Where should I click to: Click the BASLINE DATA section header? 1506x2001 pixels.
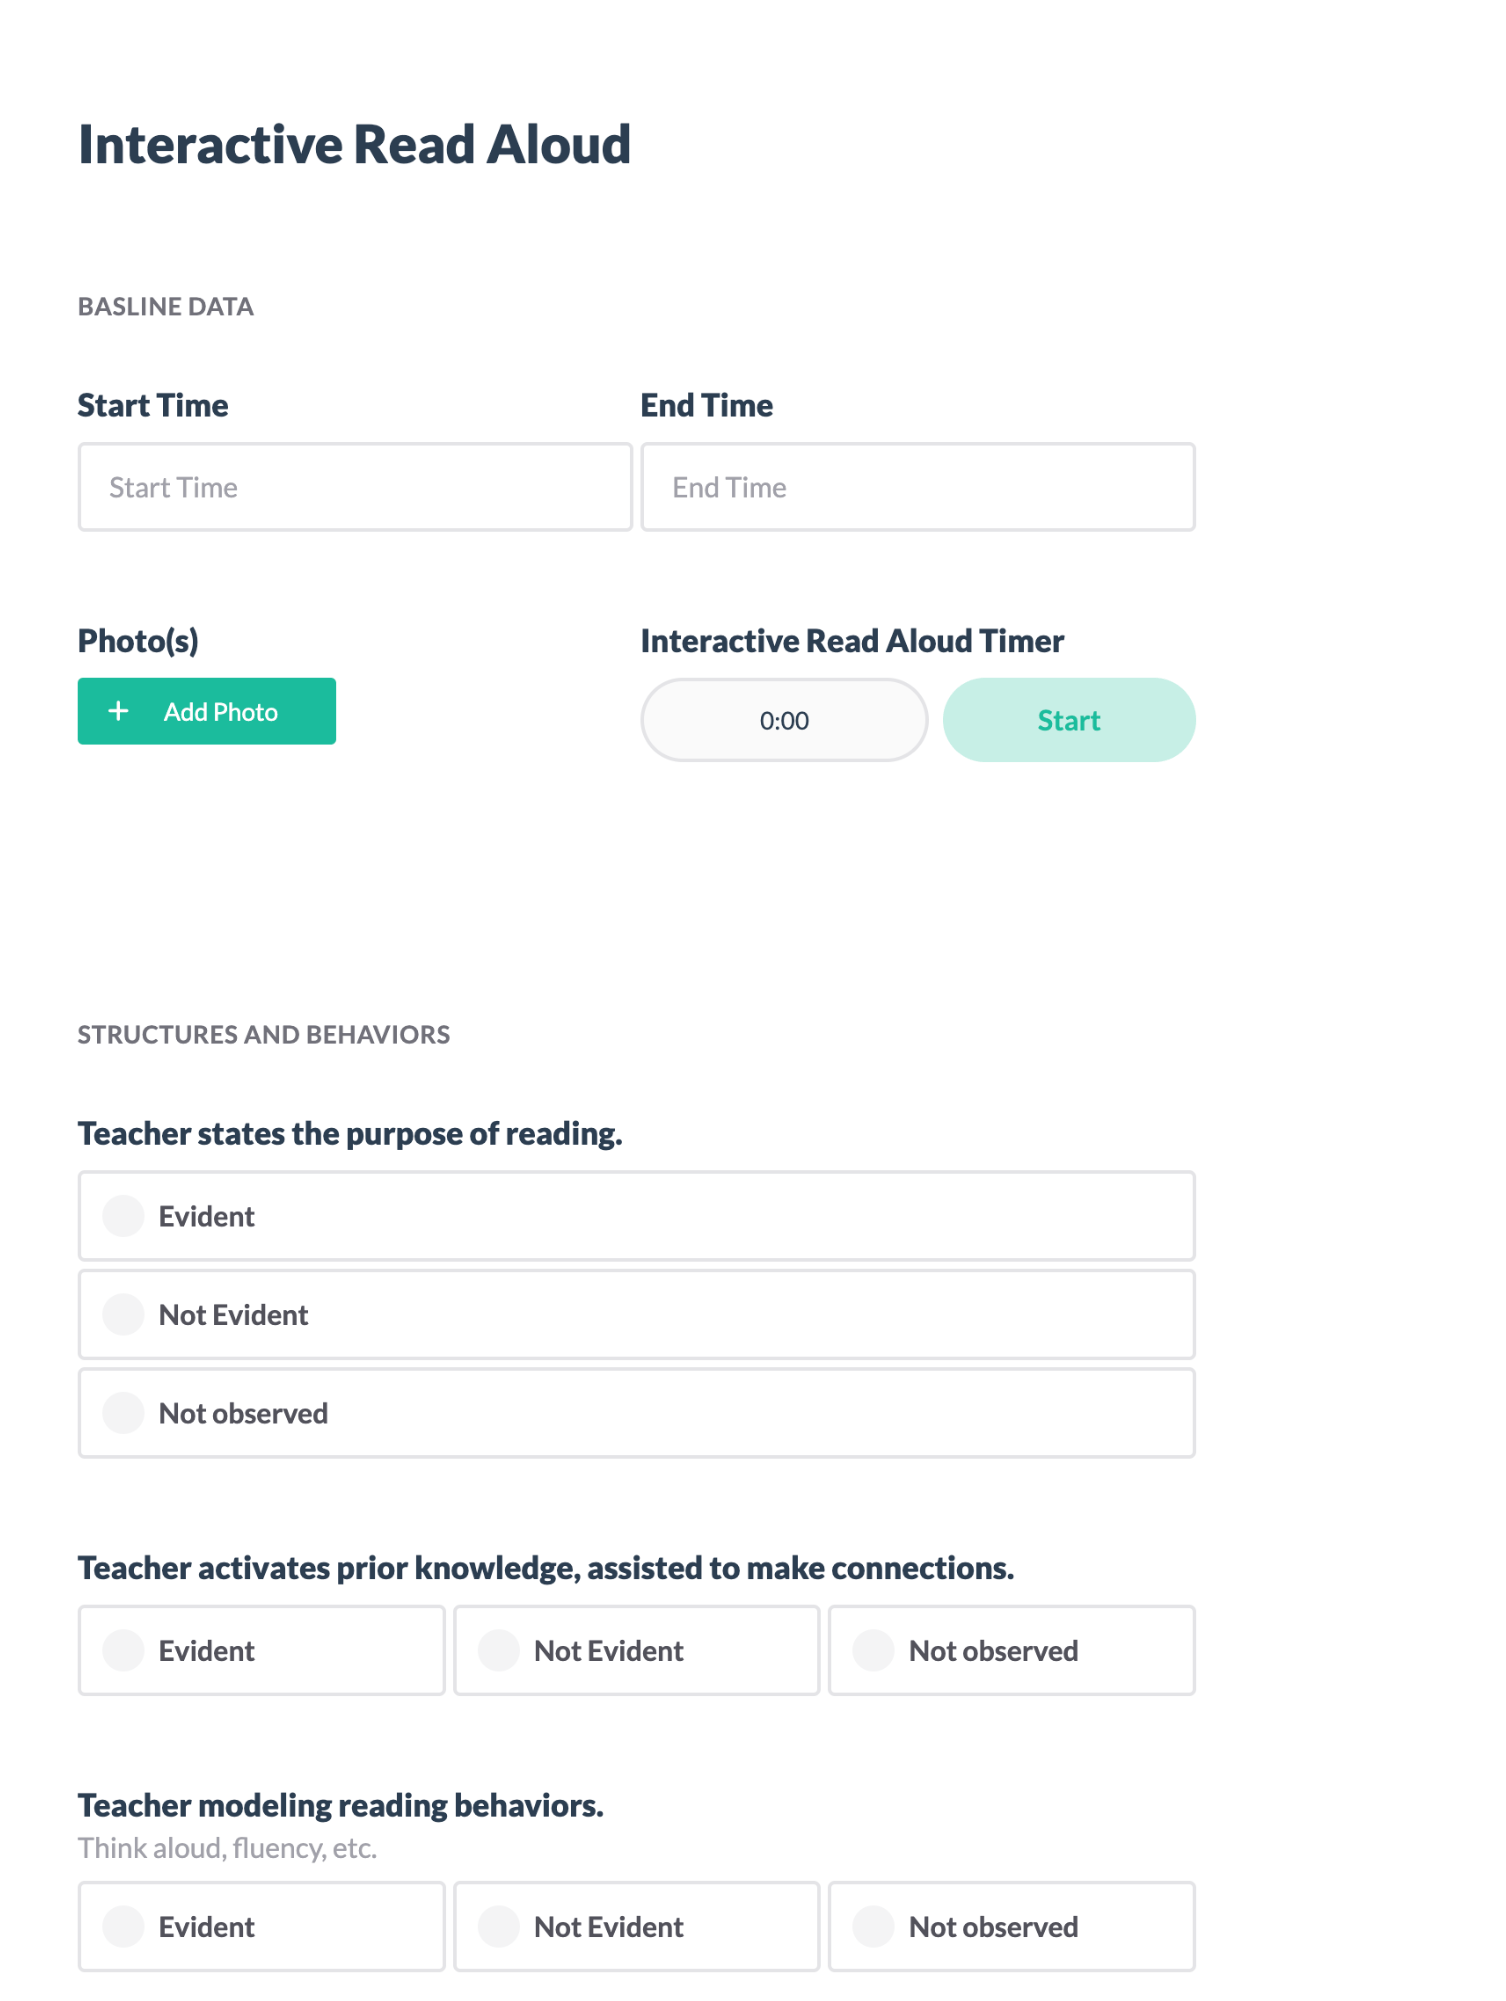(166, 307)
